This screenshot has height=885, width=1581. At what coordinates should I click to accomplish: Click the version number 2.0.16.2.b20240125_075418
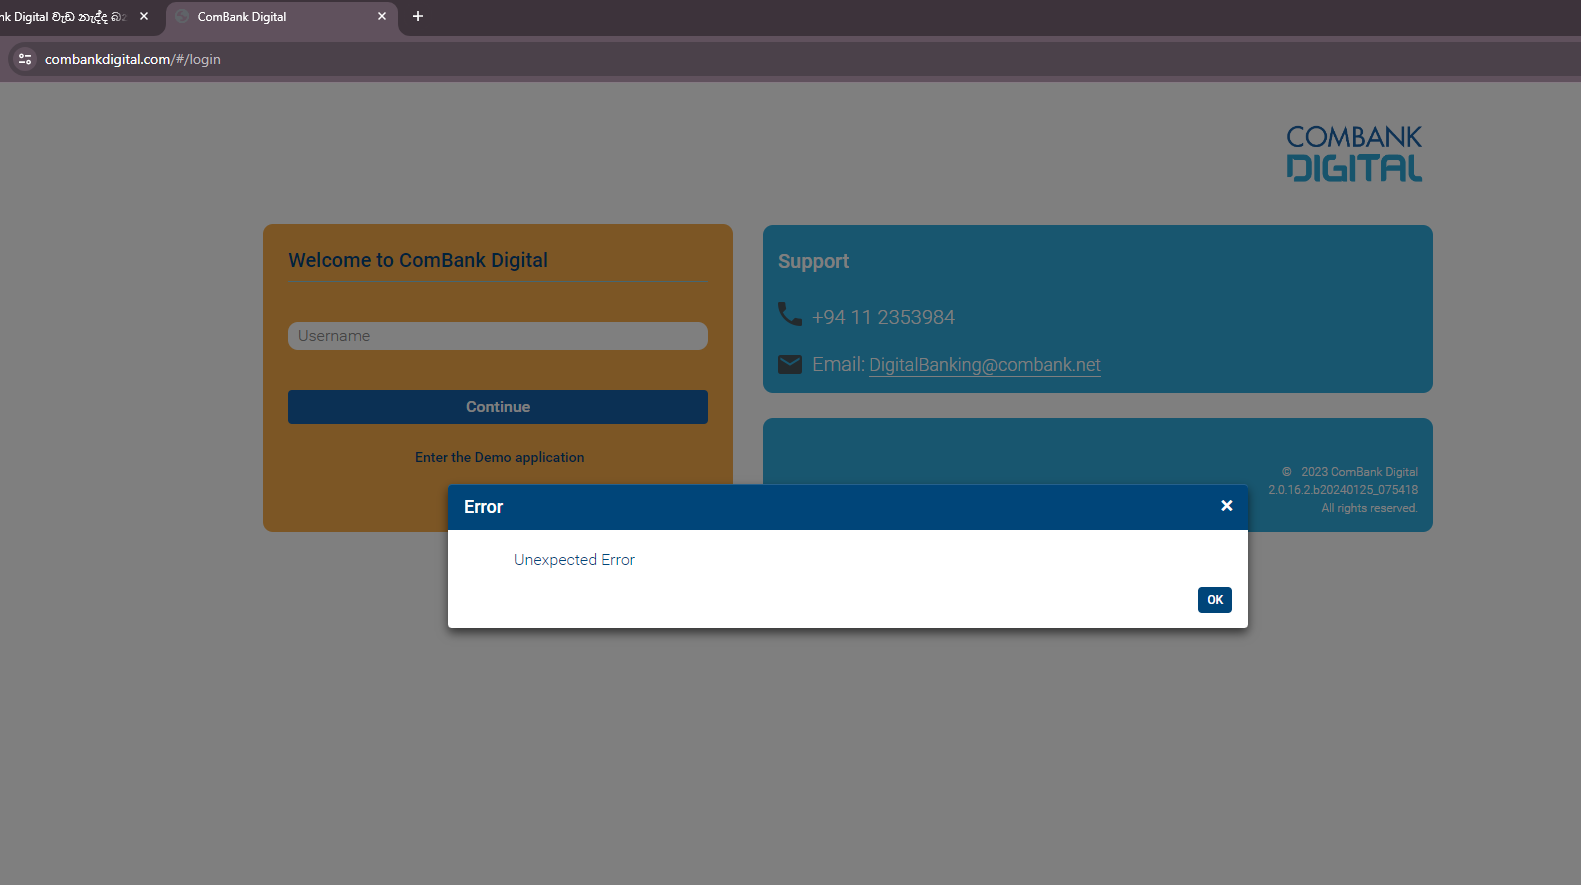tap(1343, 490)
